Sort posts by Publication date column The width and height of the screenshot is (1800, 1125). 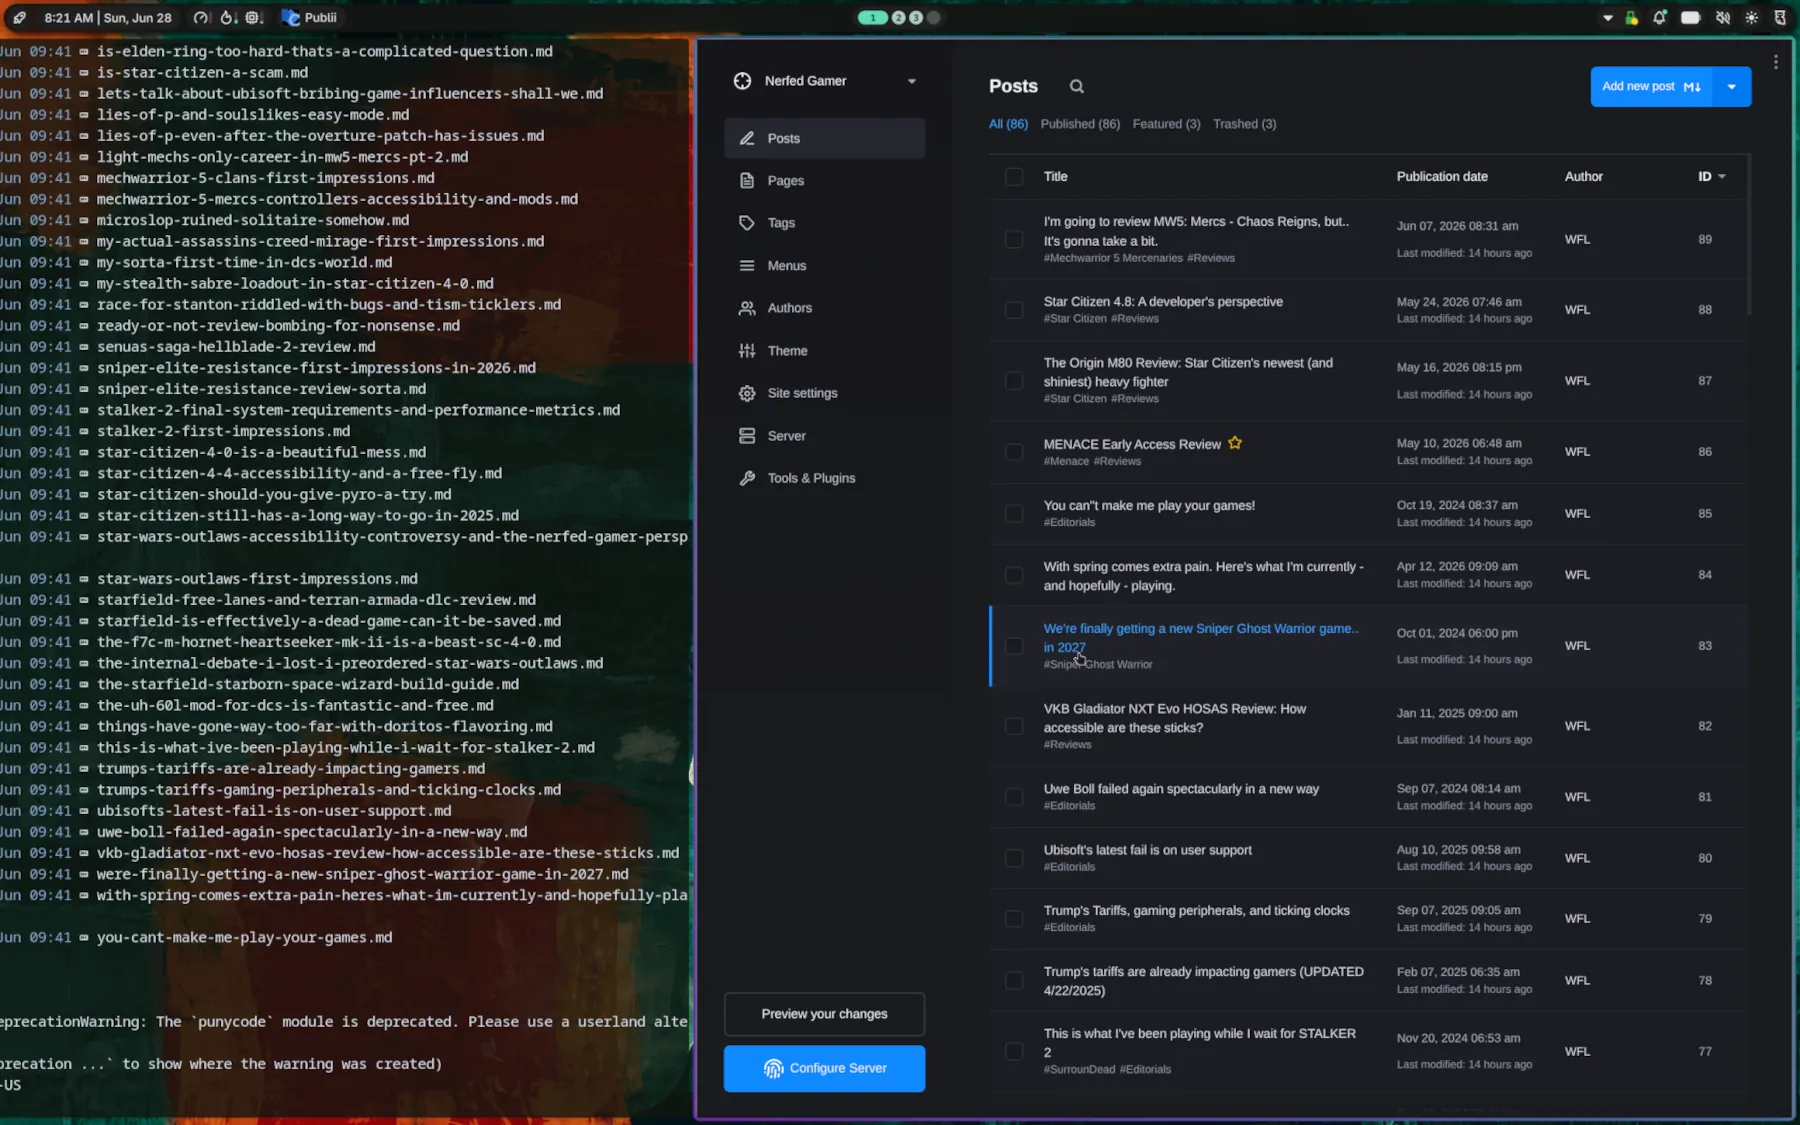click(x=1442, y=176)
